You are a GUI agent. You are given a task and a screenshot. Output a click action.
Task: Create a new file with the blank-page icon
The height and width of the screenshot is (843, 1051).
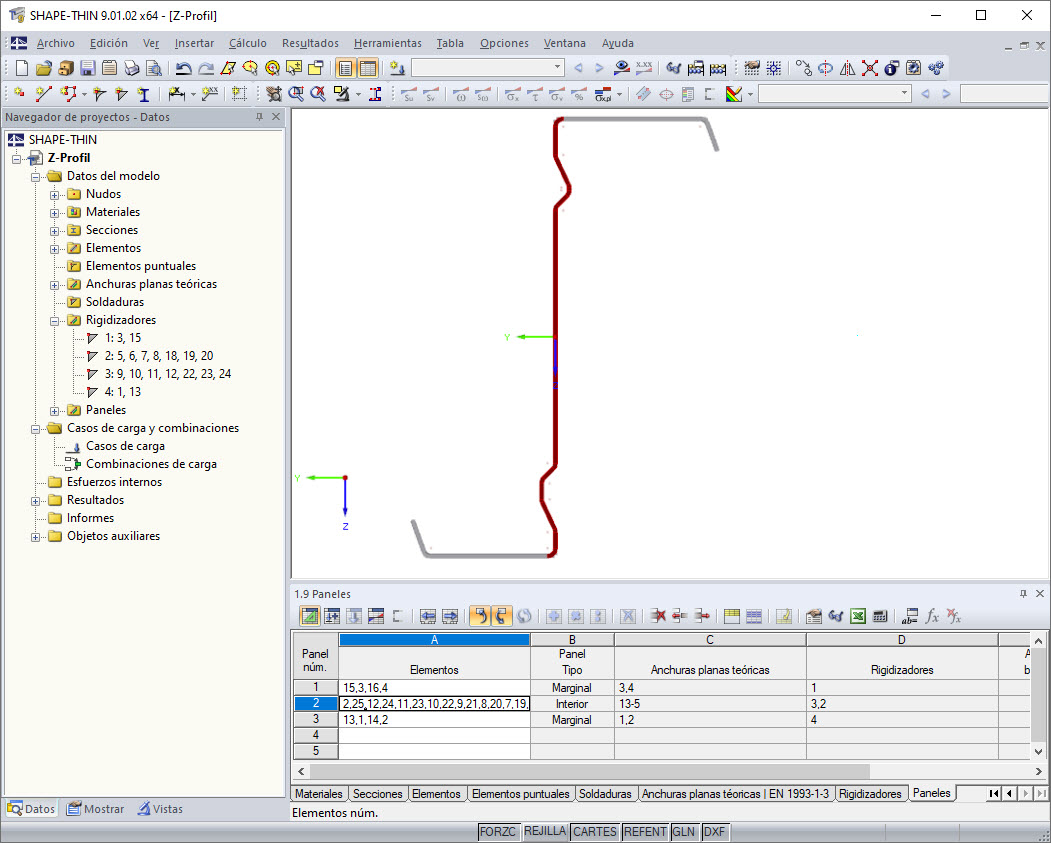[x=21, y=68]
